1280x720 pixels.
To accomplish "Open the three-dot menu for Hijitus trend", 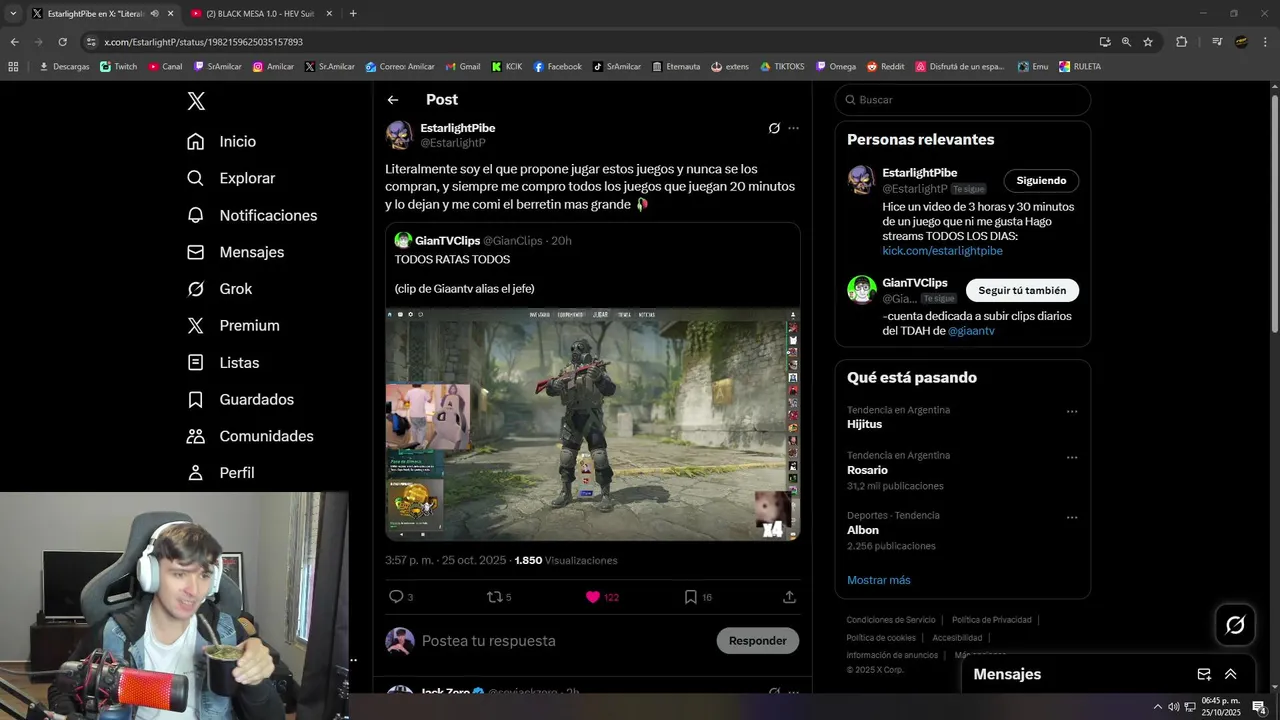I will click(1072, 411).
